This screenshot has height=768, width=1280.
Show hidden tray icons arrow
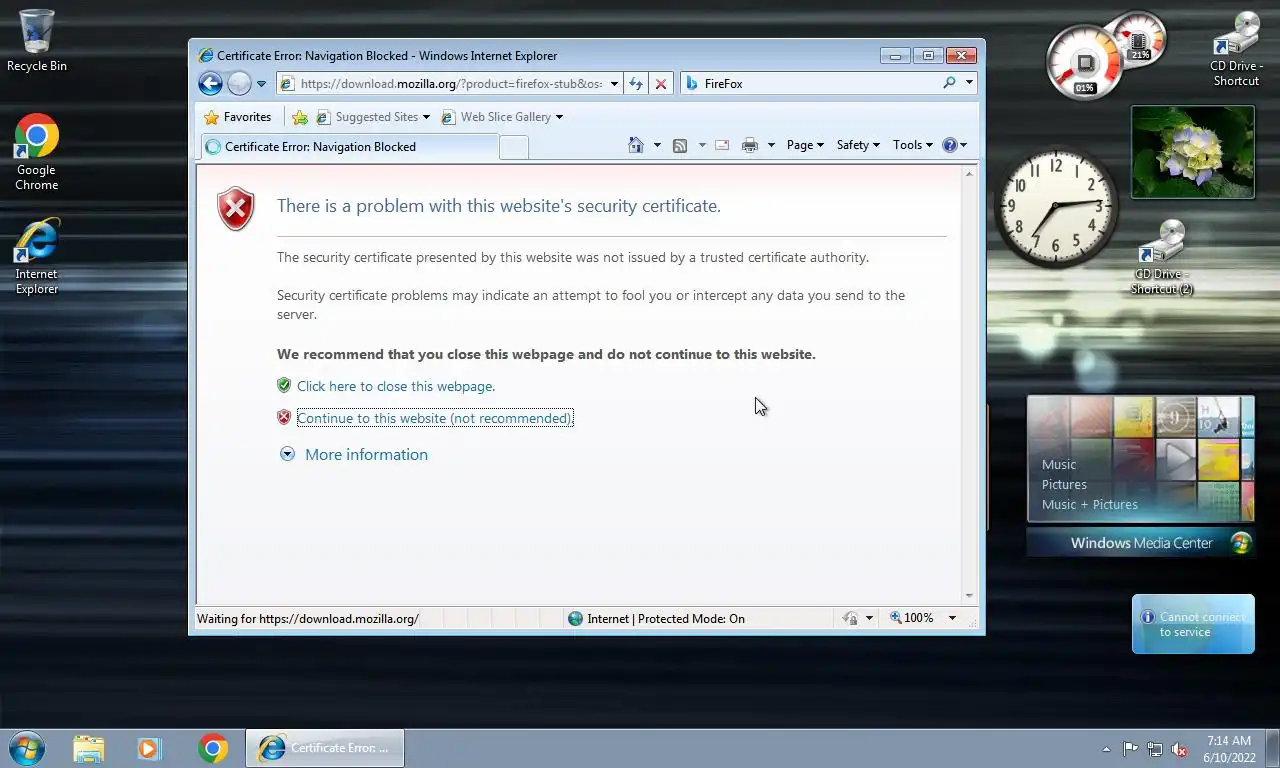coord(1106,749)
